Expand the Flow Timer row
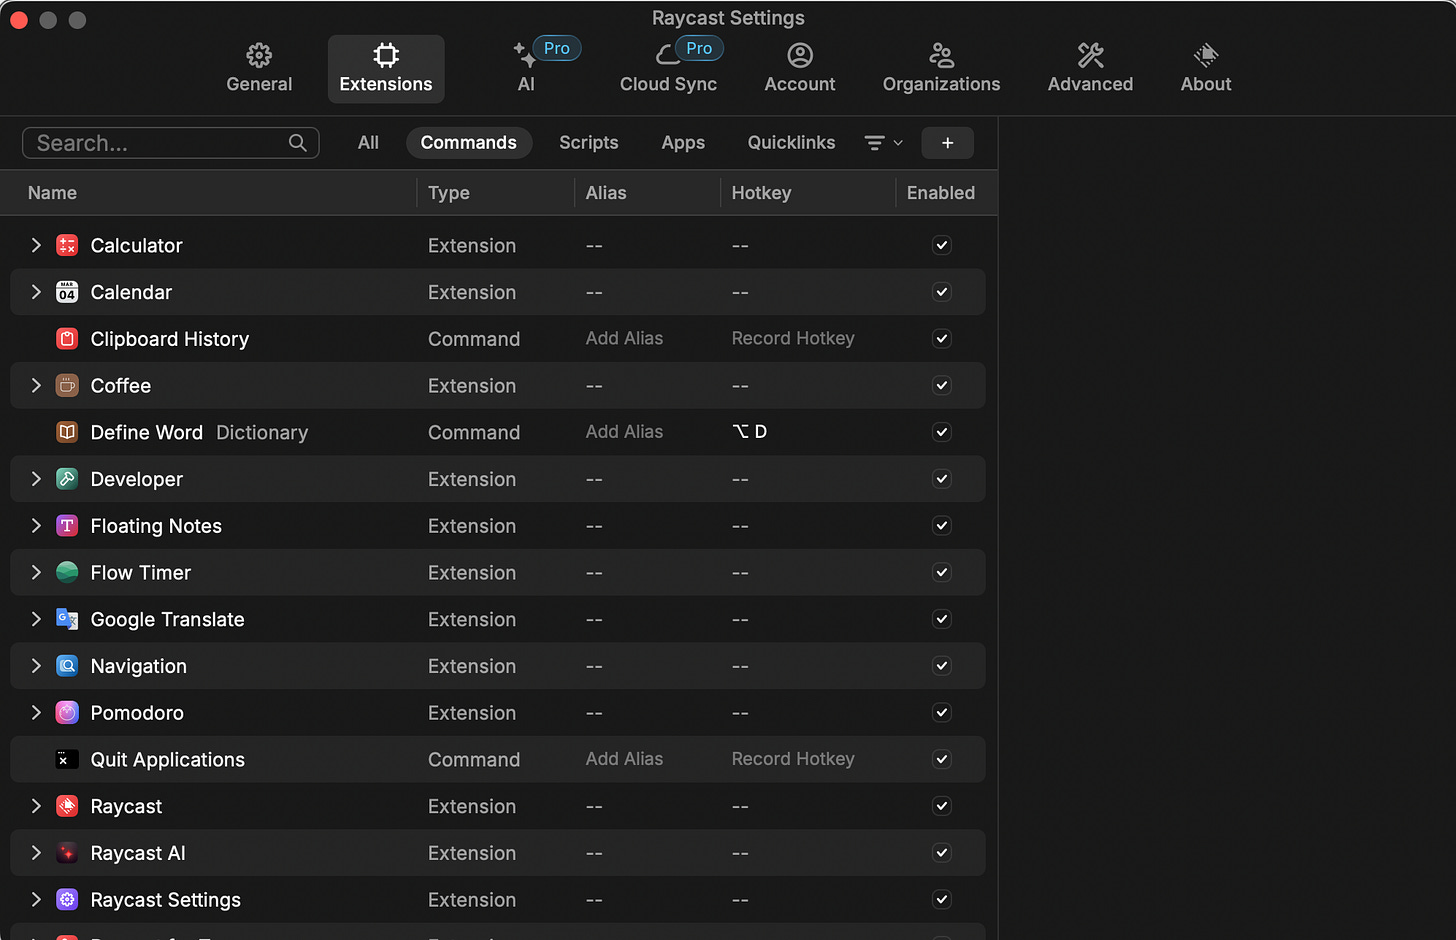1456x940 pixels. click(36, 572)
